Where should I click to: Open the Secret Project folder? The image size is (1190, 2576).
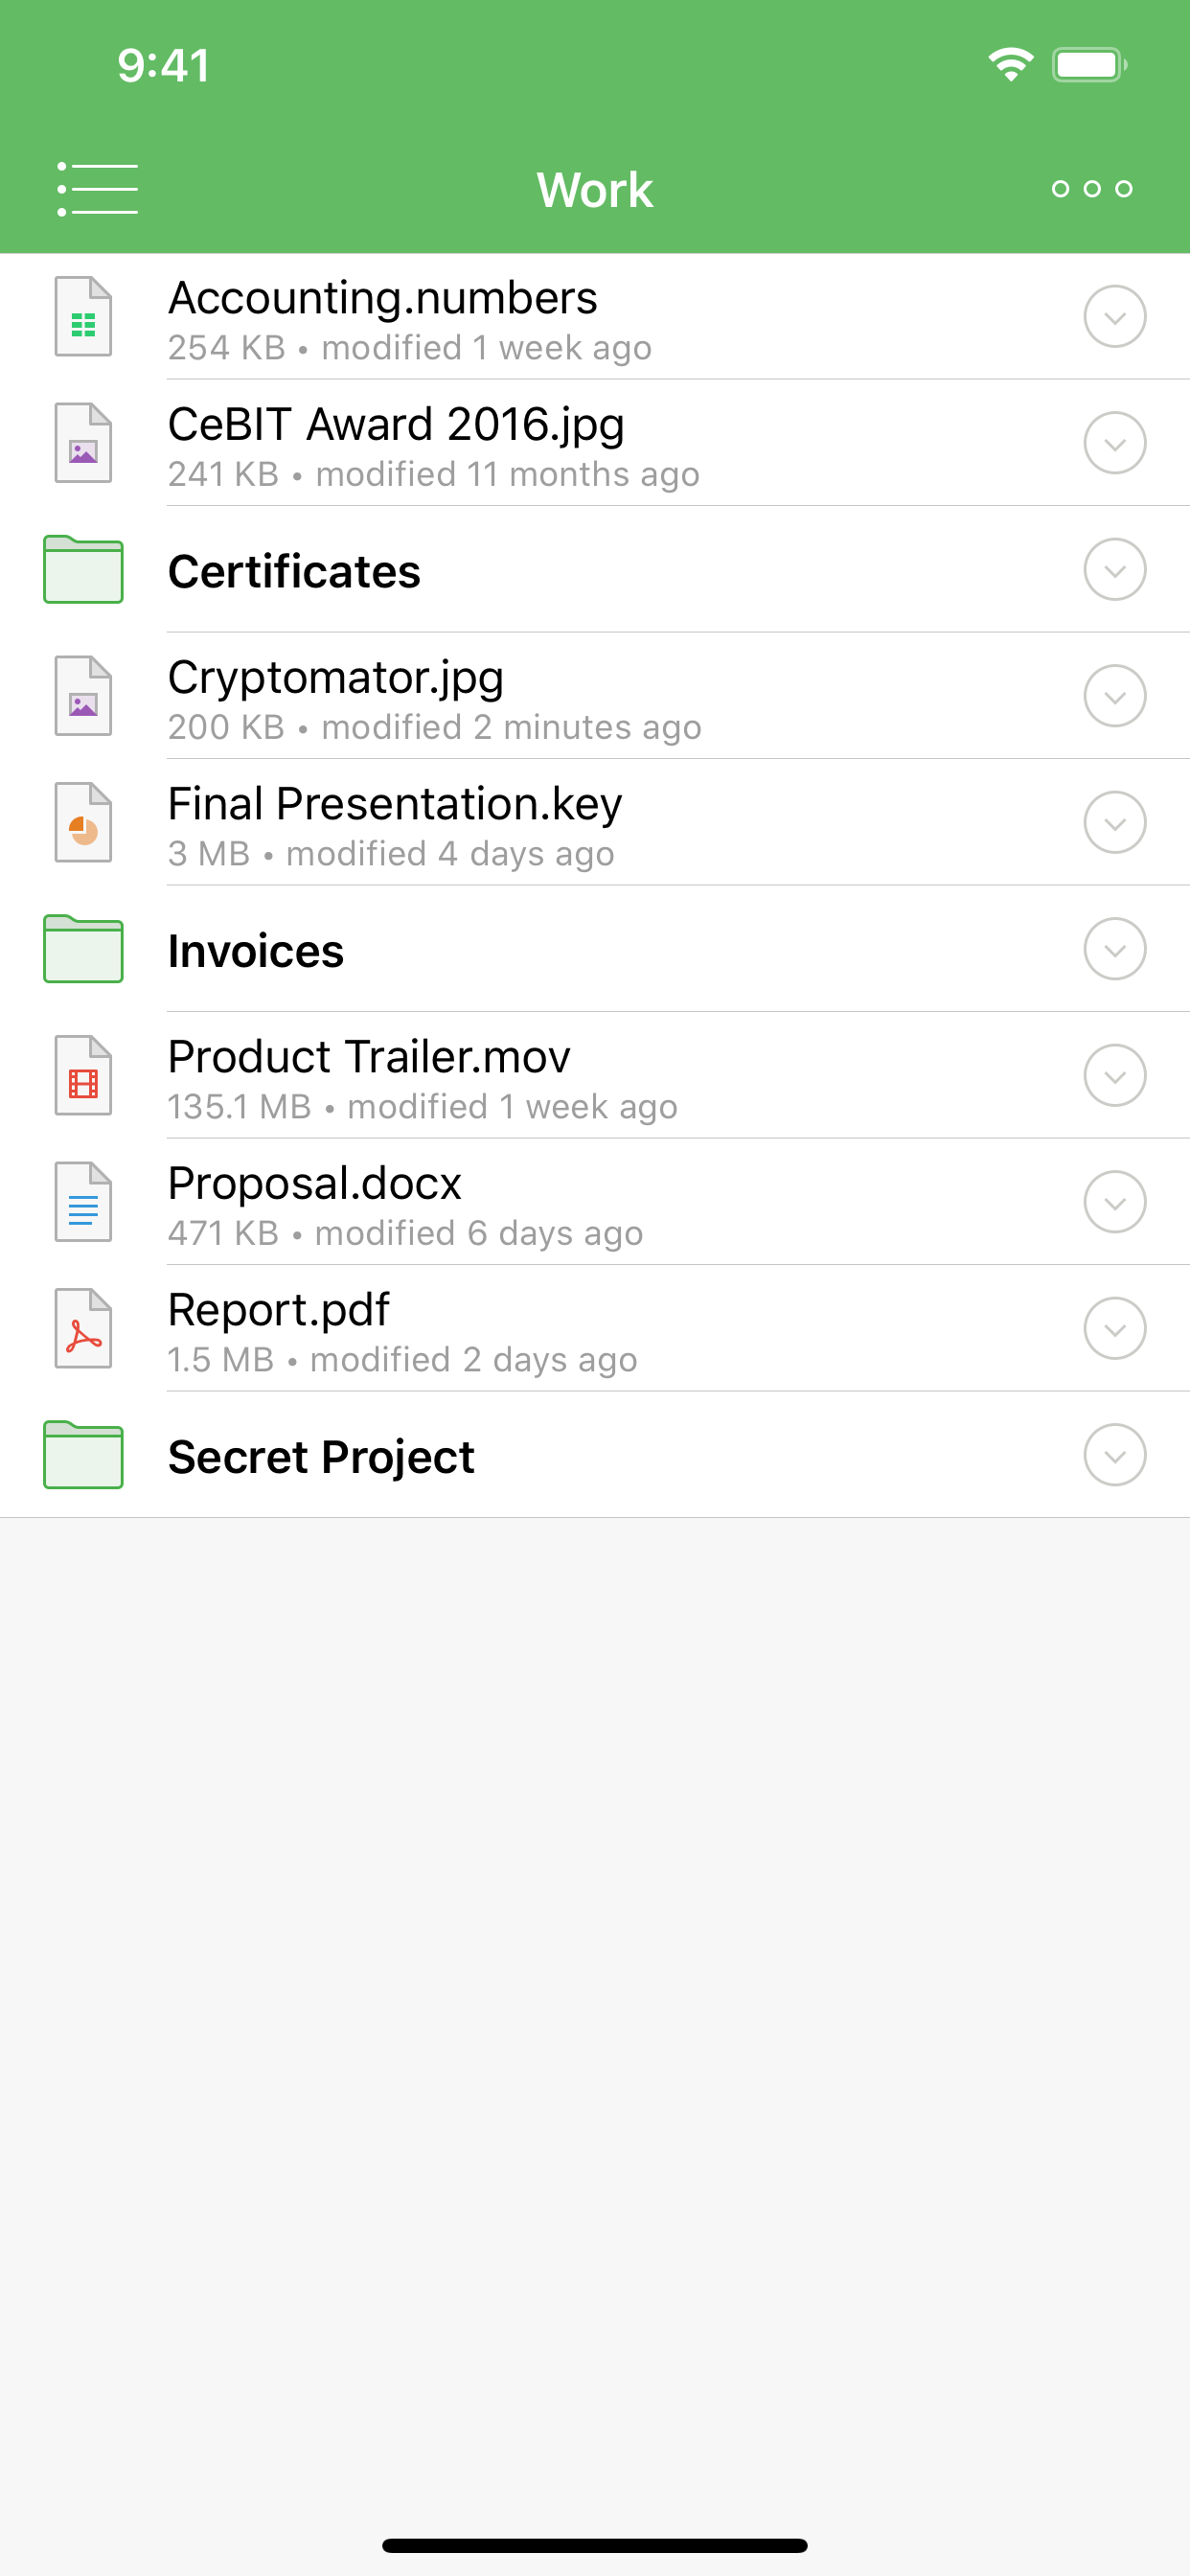[x=321, y=1456]
